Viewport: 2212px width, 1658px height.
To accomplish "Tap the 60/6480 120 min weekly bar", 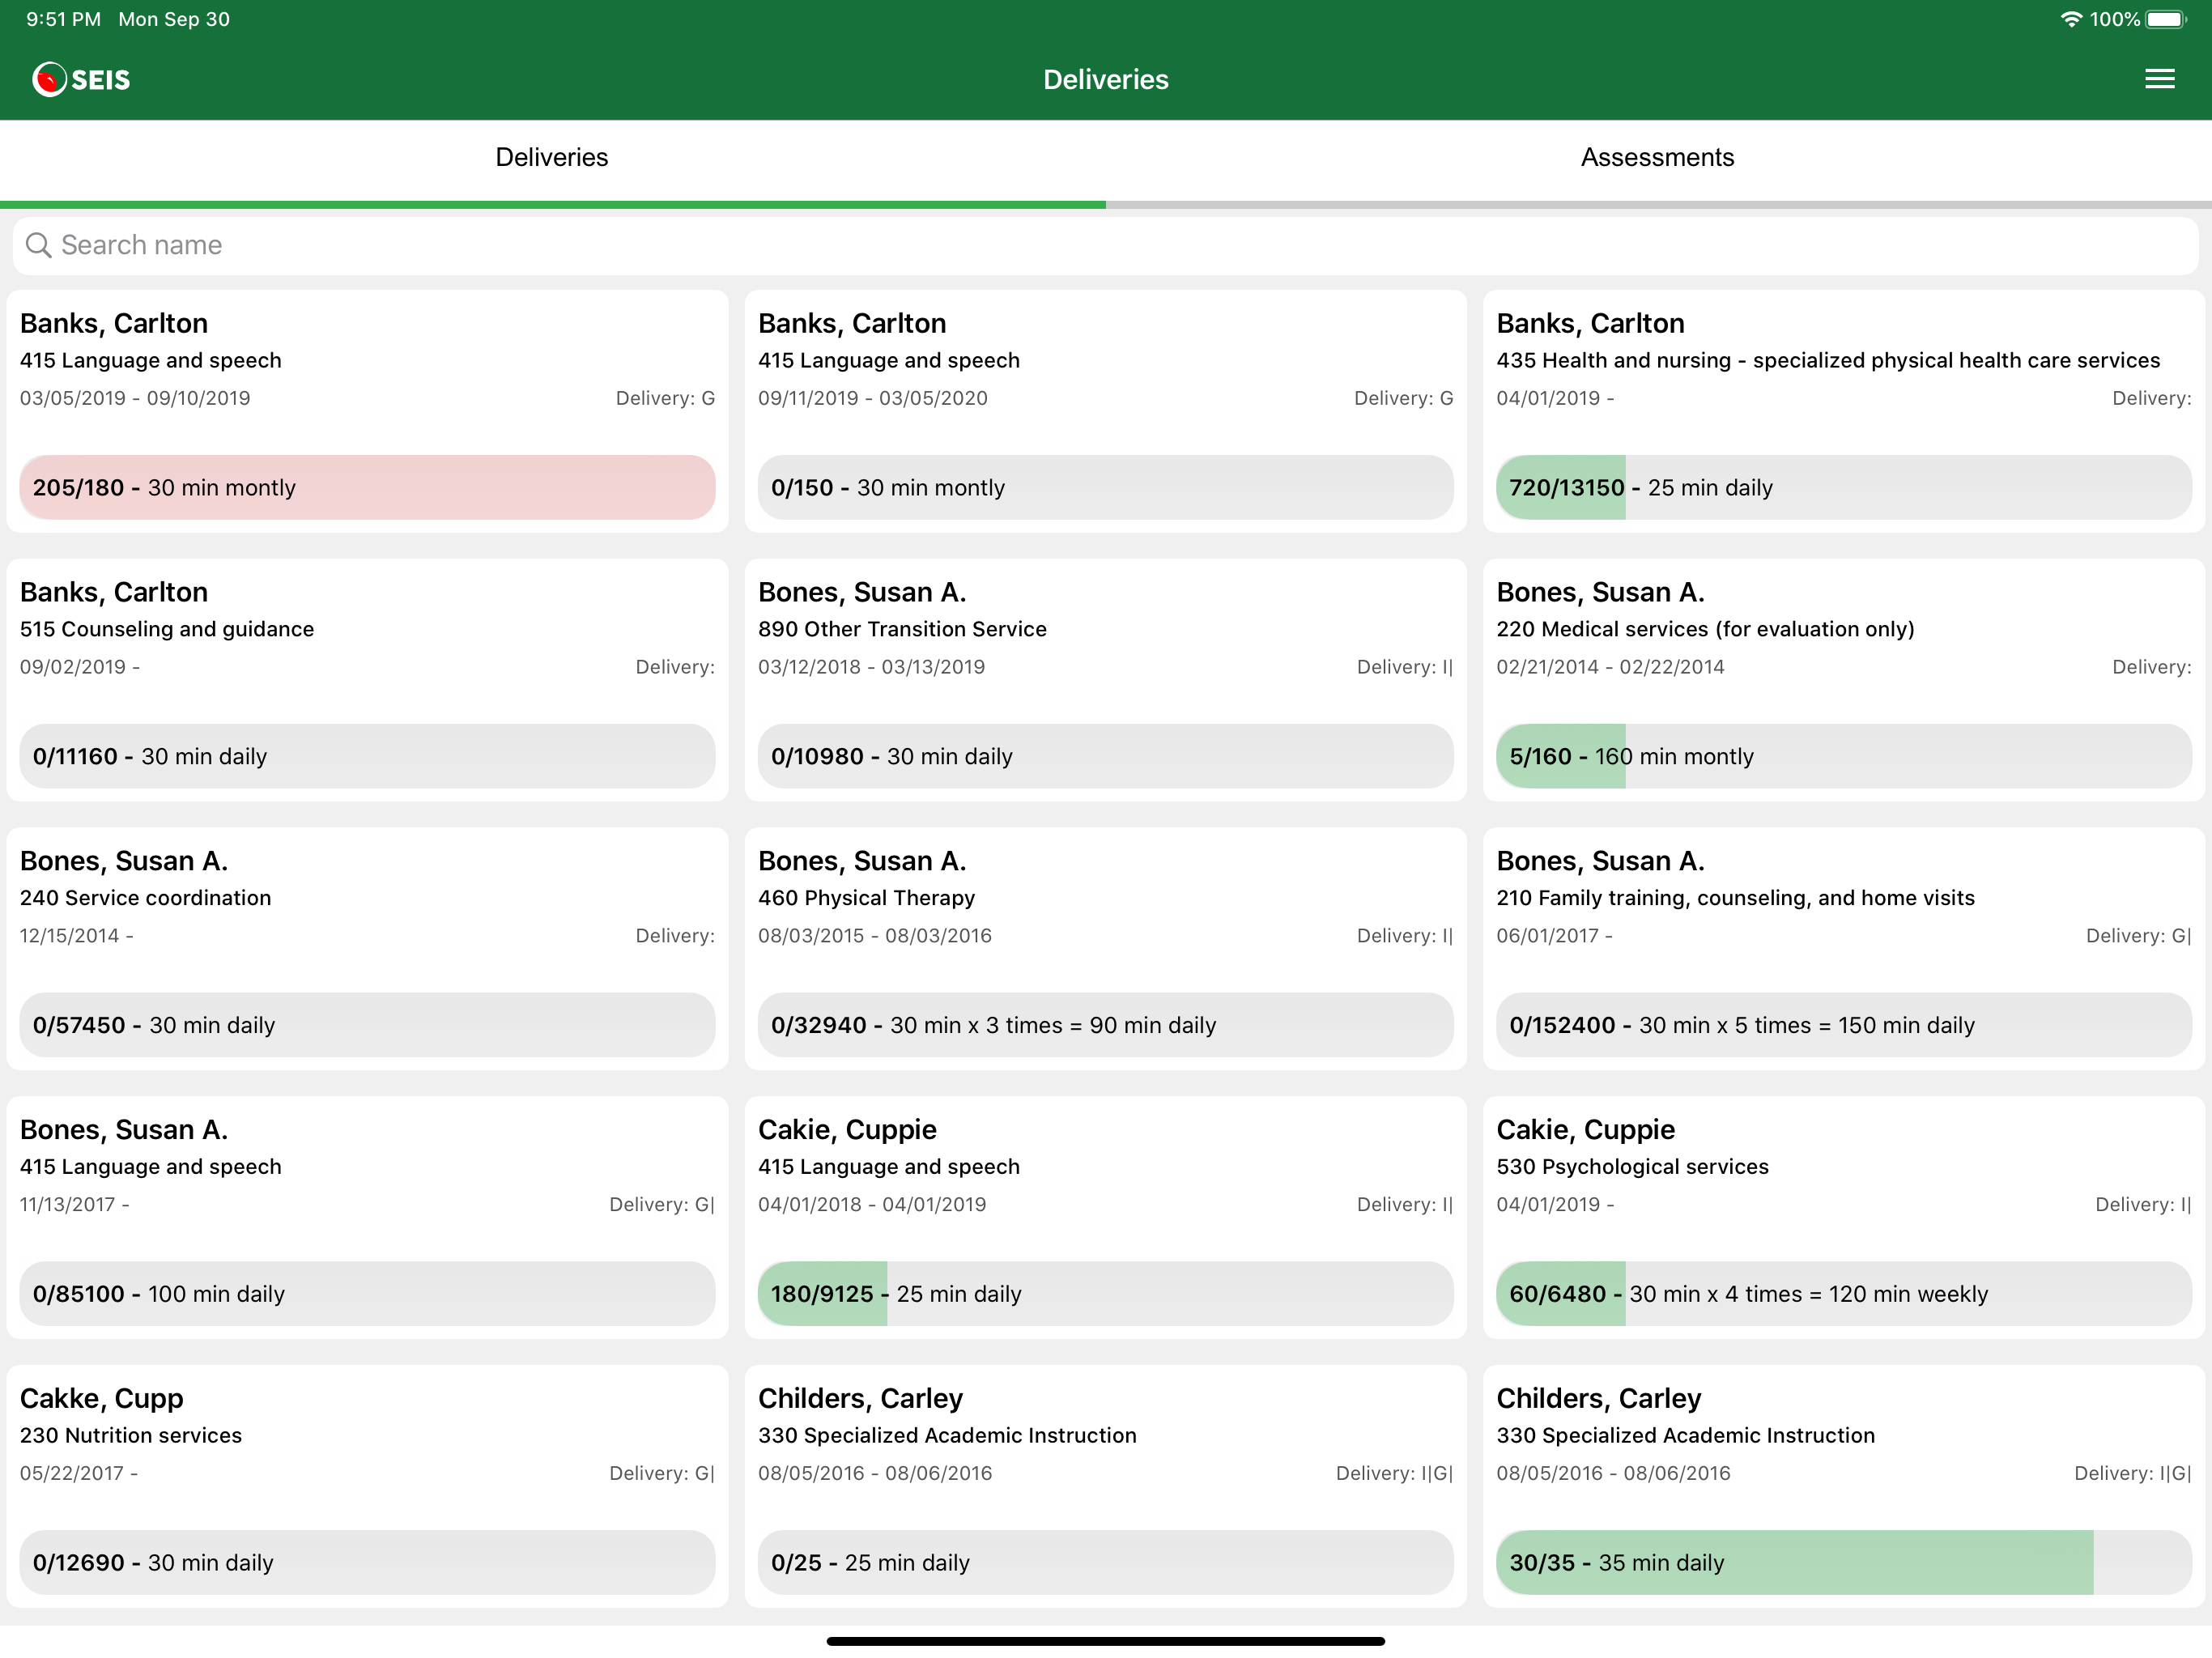I will 1843,1293.
